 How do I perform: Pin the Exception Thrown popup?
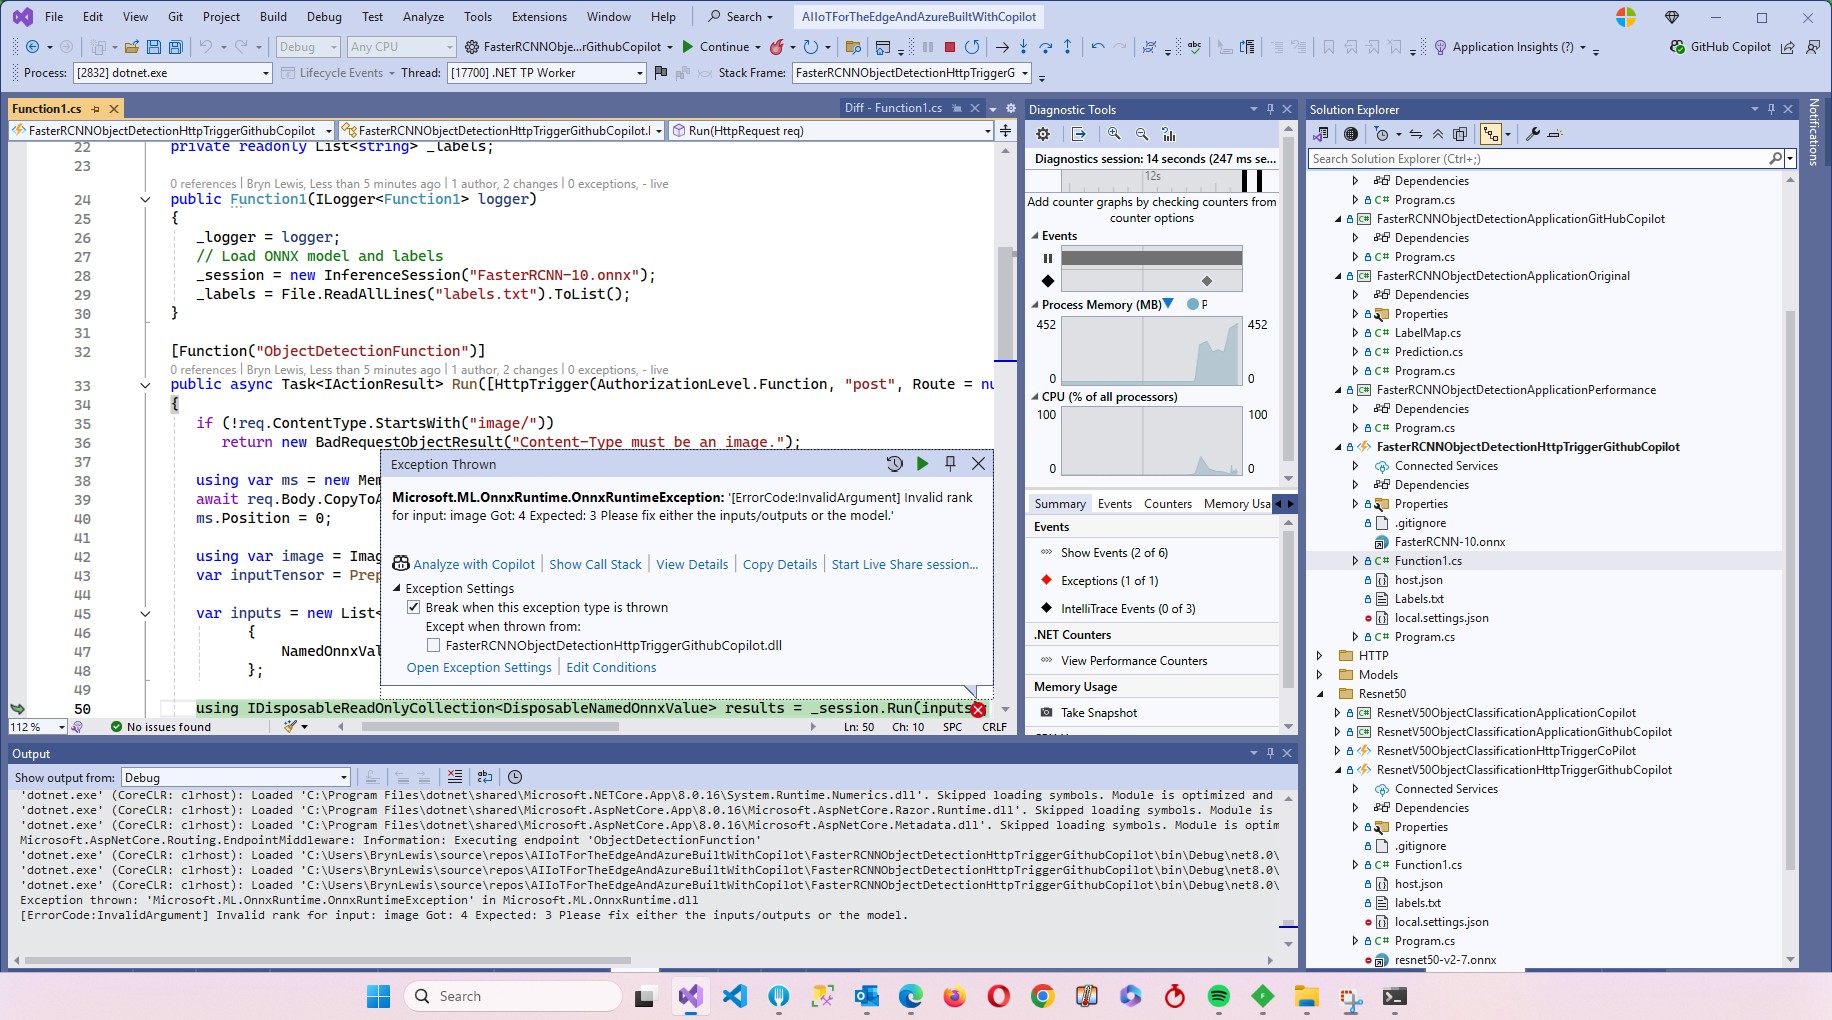click(x=950, y=464)
